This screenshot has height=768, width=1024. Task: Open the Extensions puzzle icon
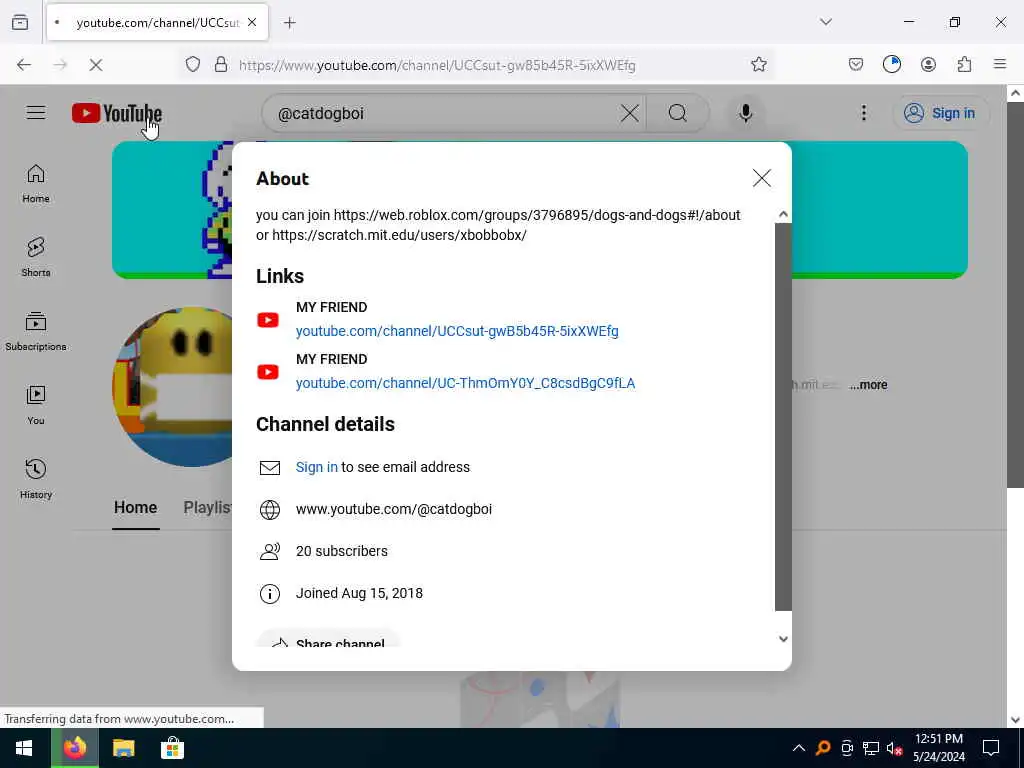tap(964, 64)
